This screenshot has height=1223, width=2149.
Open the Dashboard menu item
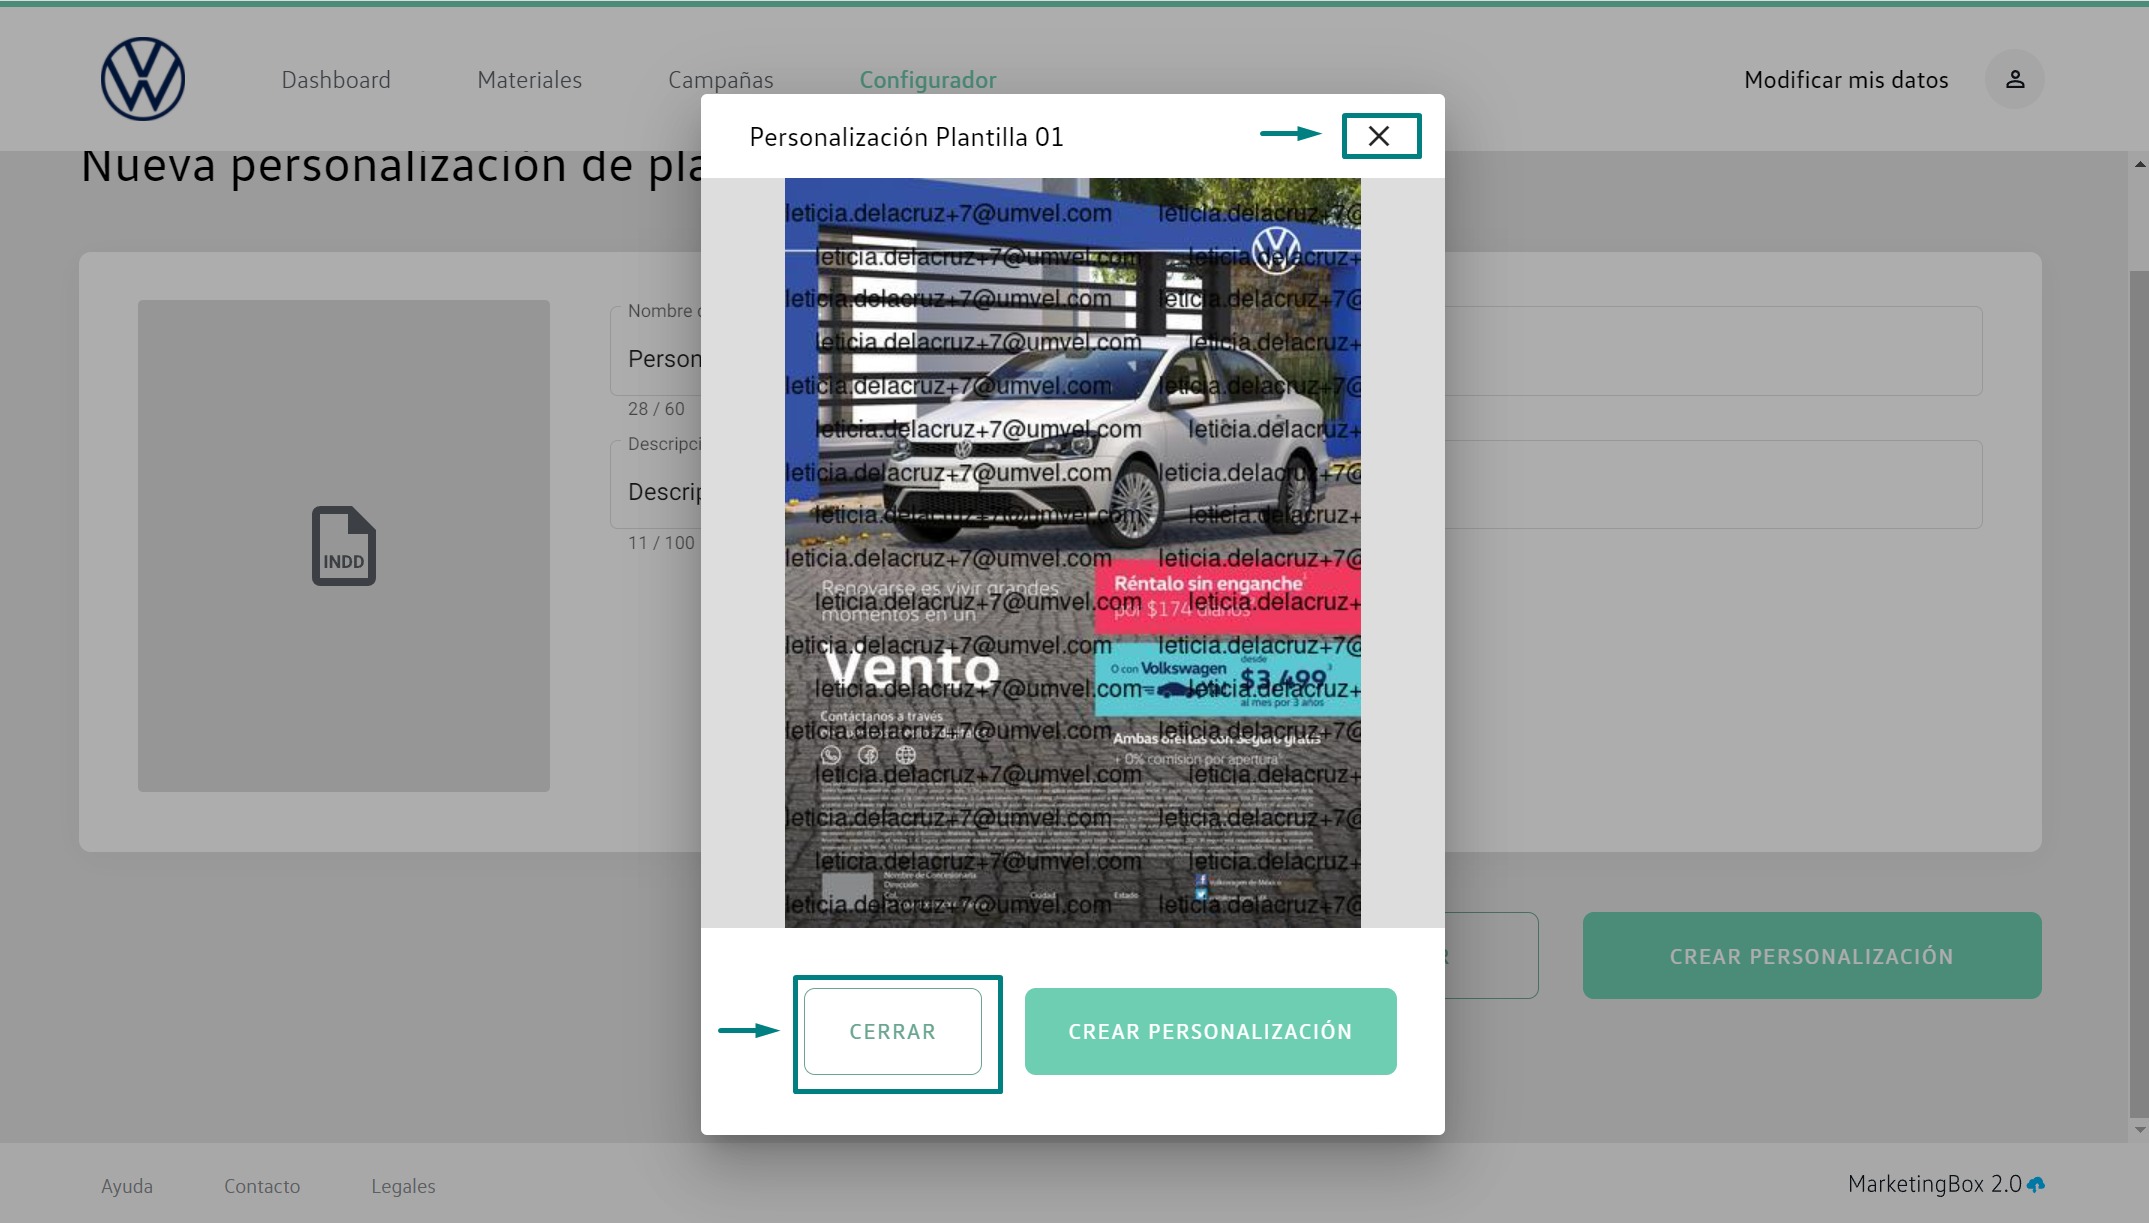pos(336,80)
